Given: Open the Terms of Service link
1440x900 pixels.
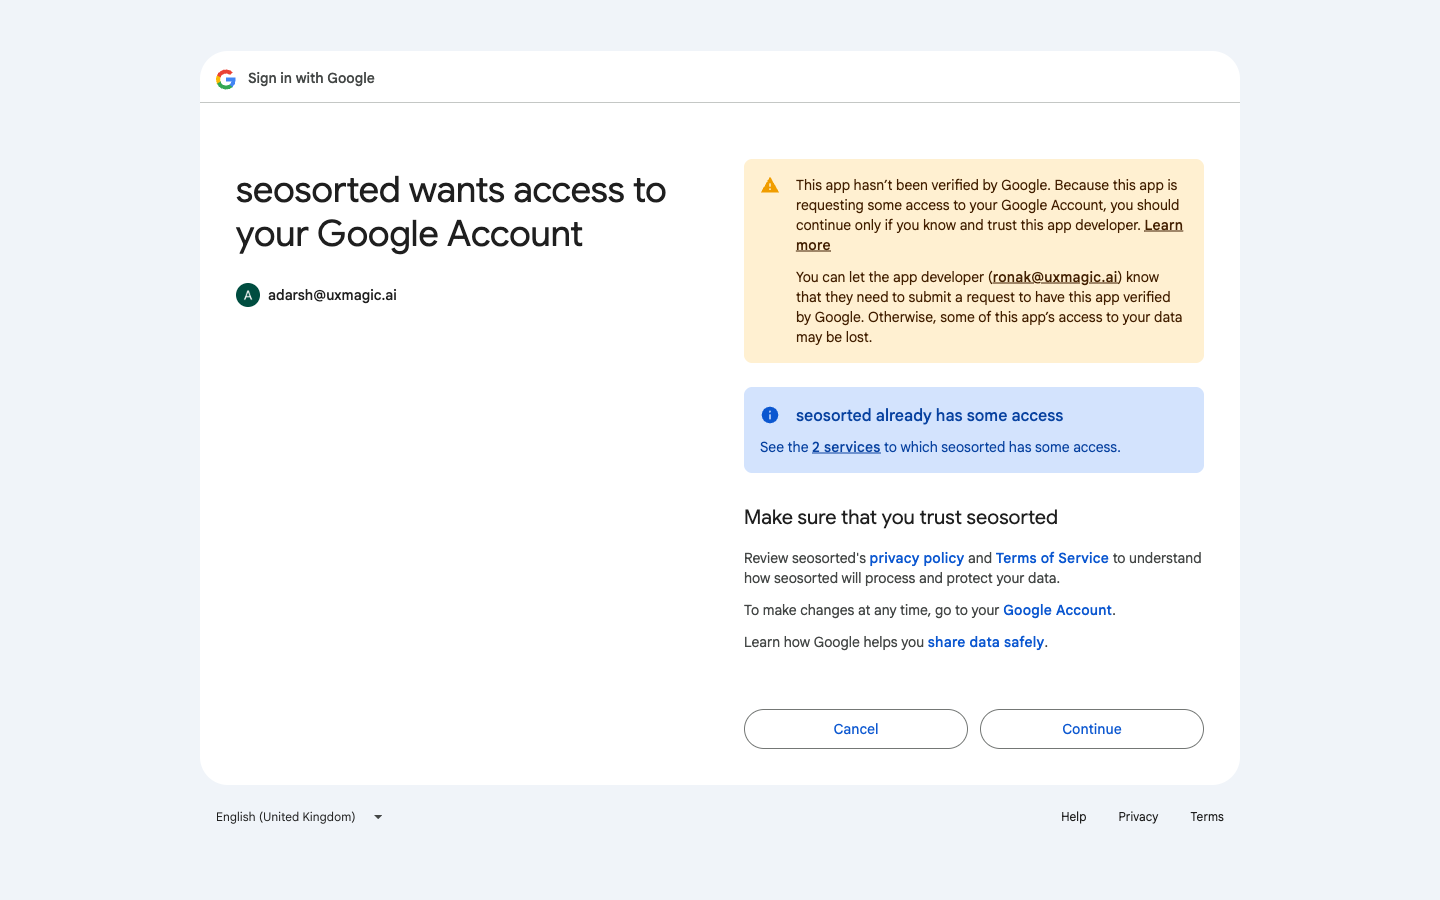Looking at the screenshot, I should (x=1052, y=558).
